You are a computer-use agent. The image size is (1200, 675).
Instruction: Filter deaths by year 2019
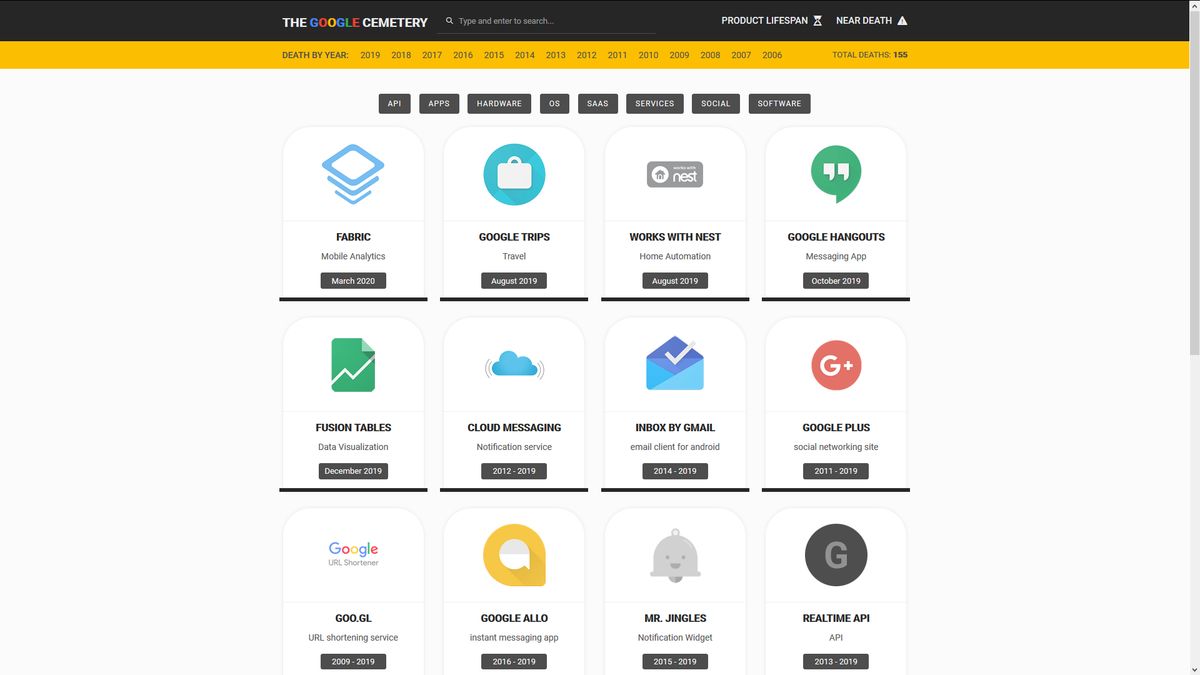[x=370, y=55]
